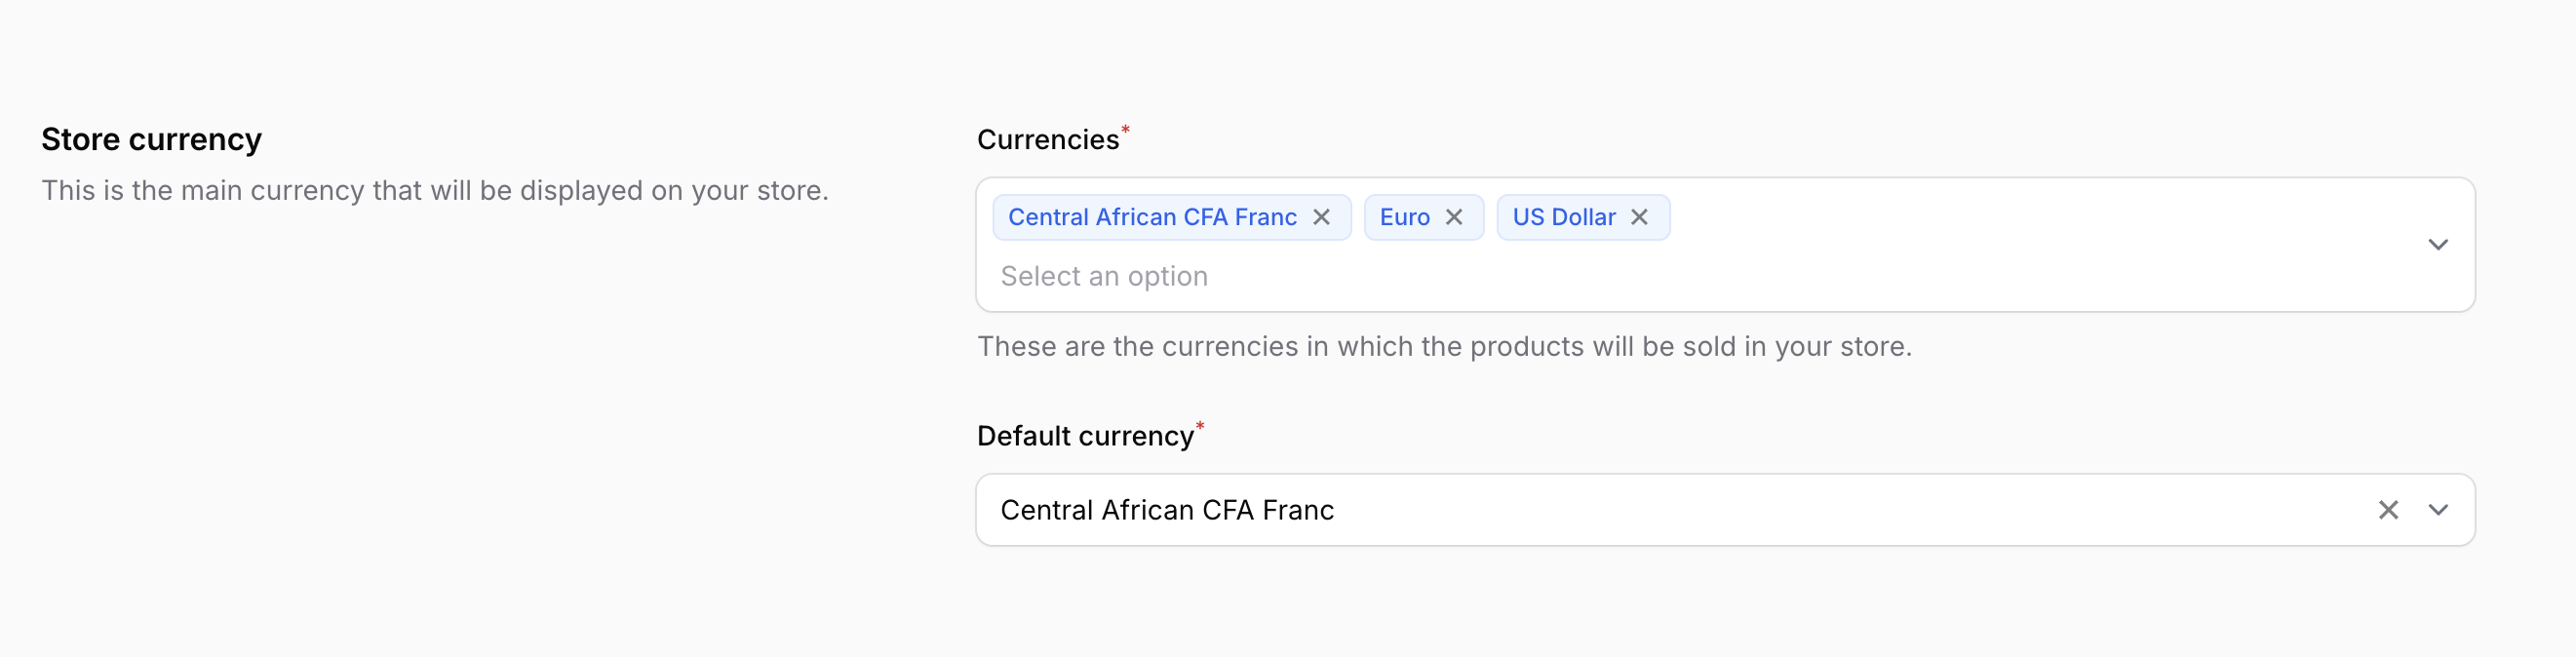Select the Euro tag label
This screenshot has width=2576, height=657.
pos(1404,217)
